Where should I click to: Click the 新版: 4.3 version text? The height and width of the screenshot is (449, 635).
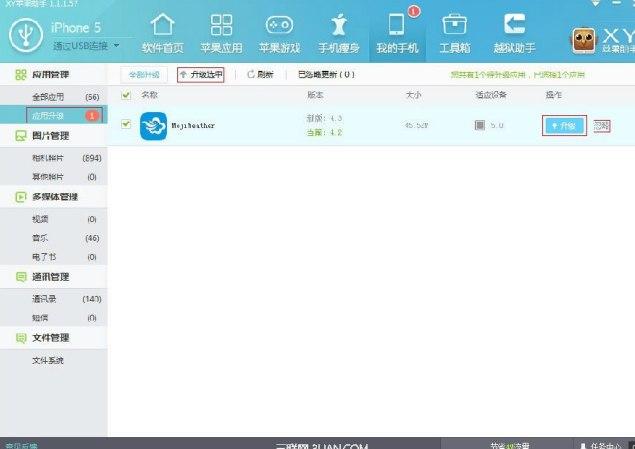coord(324,118)
